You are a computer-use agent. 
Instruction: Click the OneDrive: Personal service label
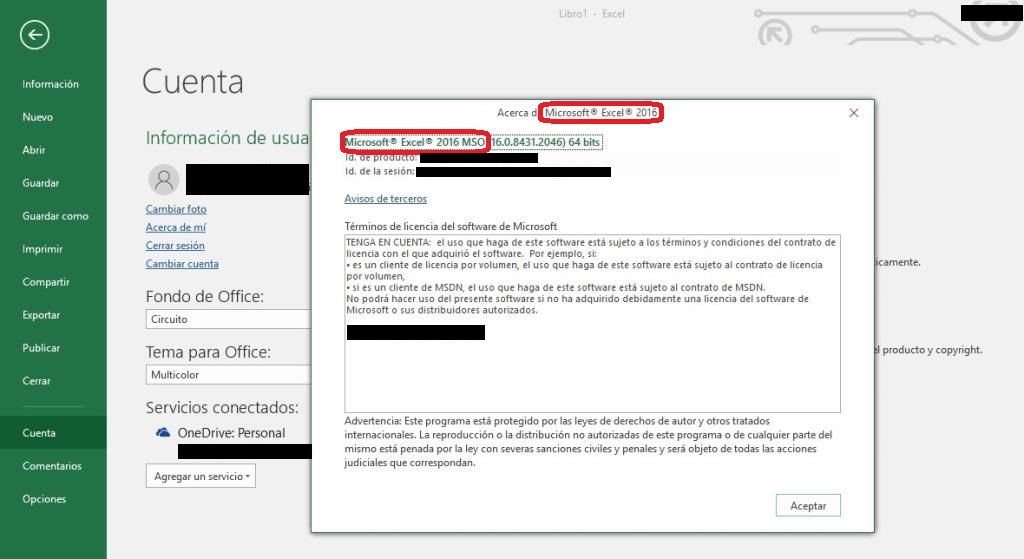(x=231, y=433)
